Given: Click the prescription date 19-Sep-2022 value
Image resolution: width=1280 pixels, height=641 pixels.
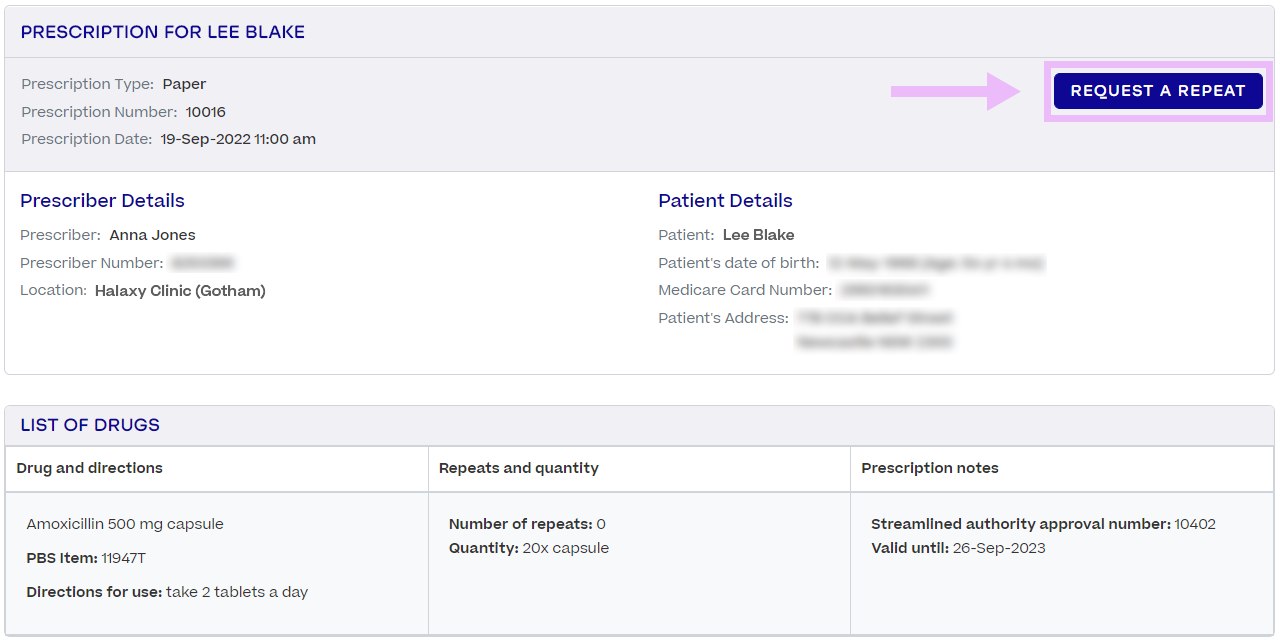Looking at the screenshot, I should (x=238, y=139).
